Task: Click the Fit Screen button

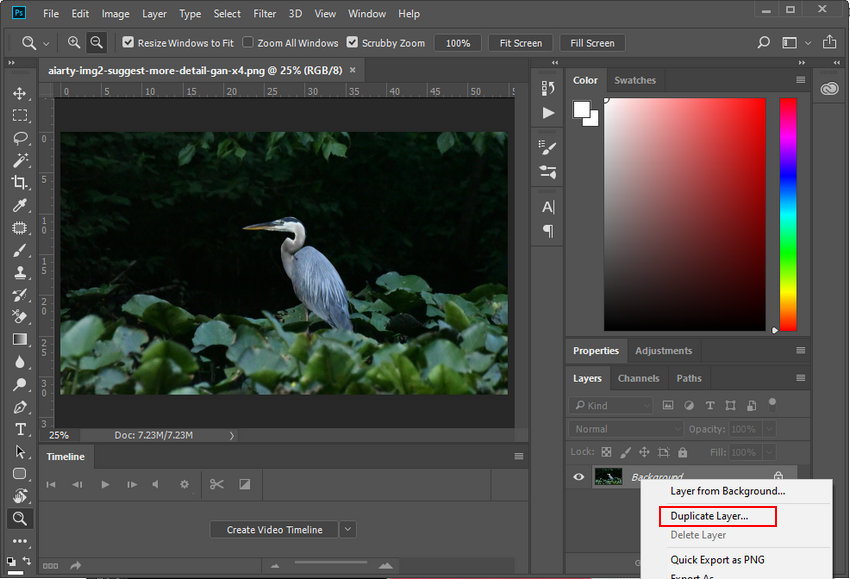Action: pyautogui.click(x=520, y=43)
